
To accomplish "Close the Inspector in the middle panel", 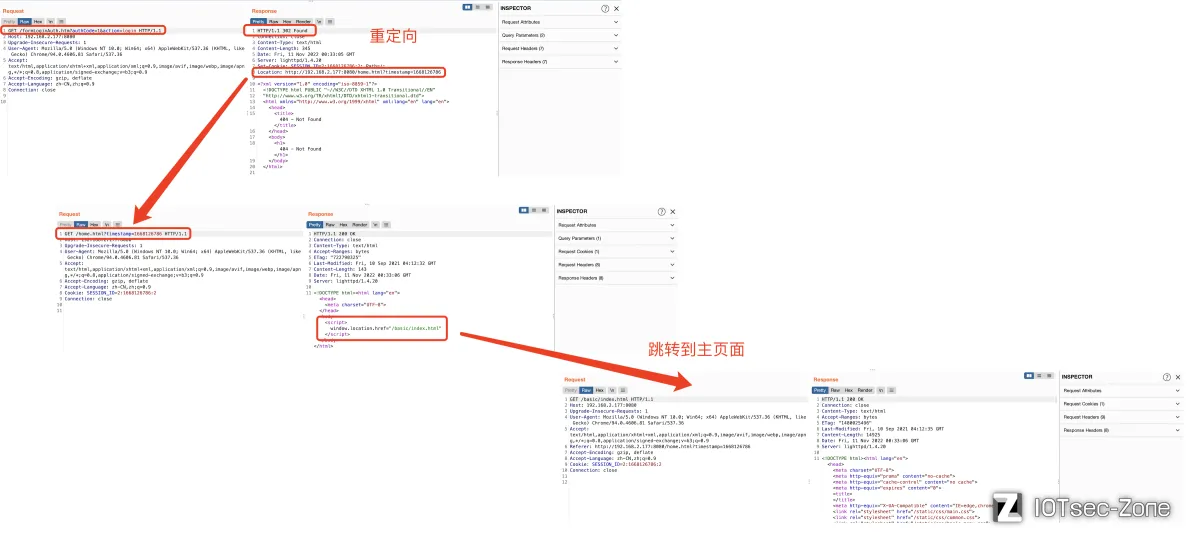I will (x=673, y=212).
